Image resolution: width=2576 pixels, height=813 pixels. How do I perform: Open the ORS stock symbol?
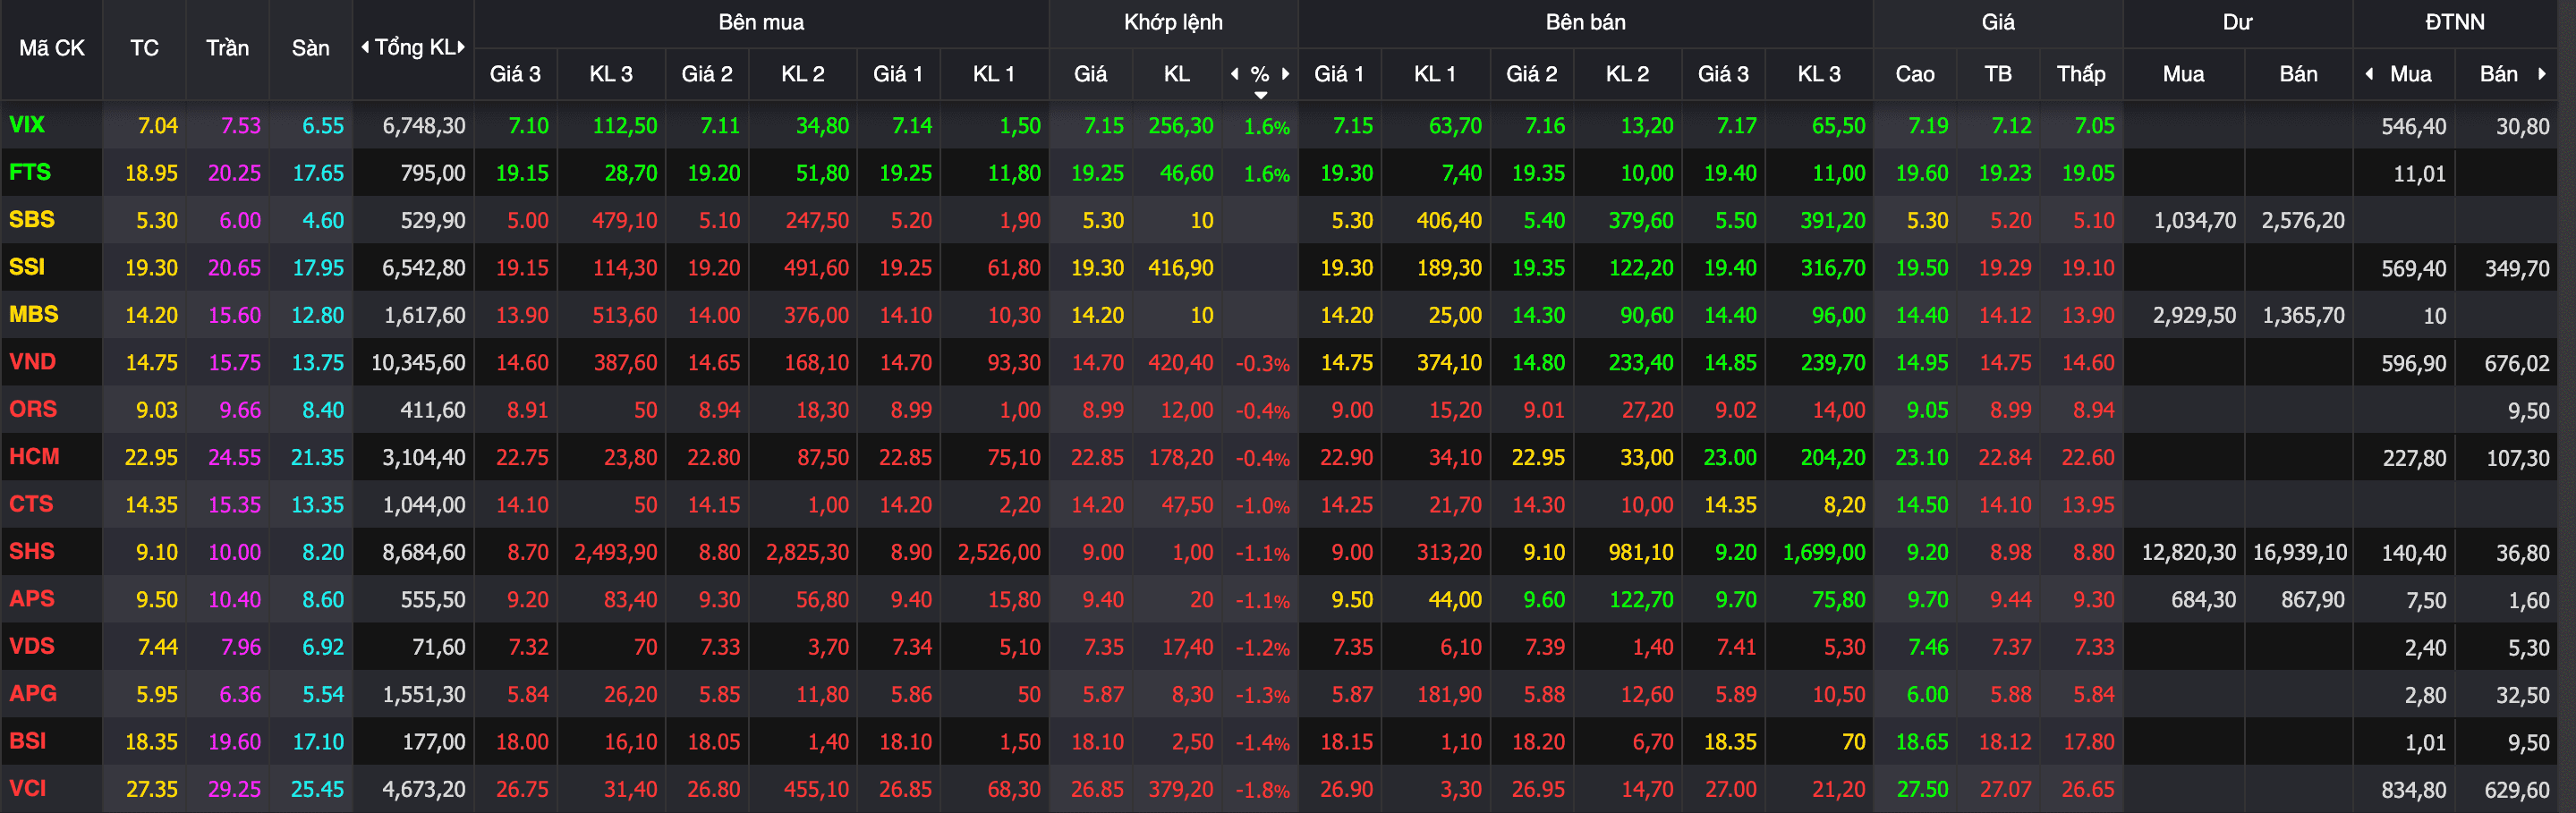(33, 409)
